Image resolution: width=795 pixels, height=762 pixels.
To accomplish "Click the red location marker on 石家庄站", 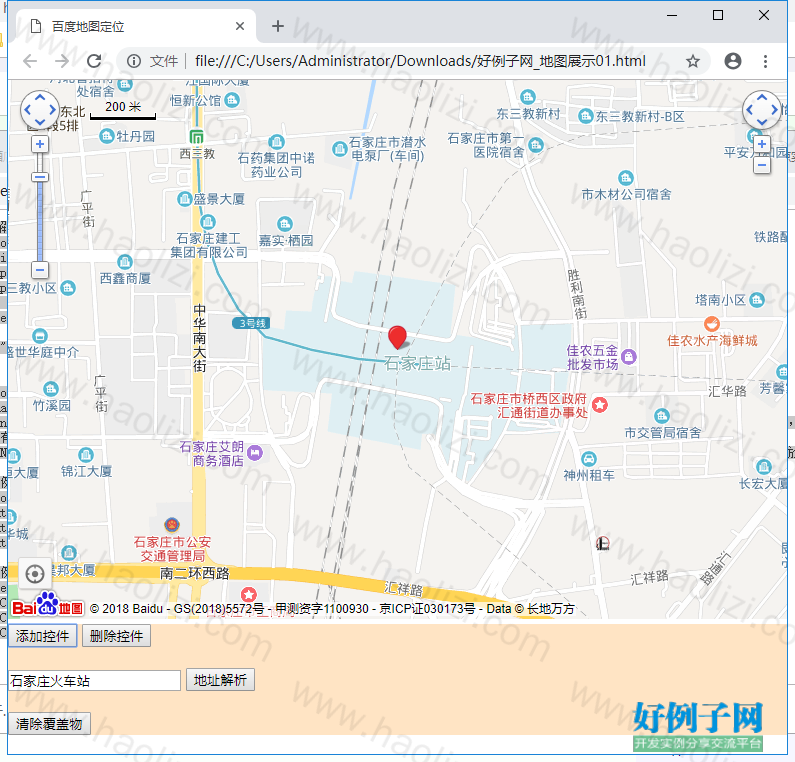I will 397,337.
